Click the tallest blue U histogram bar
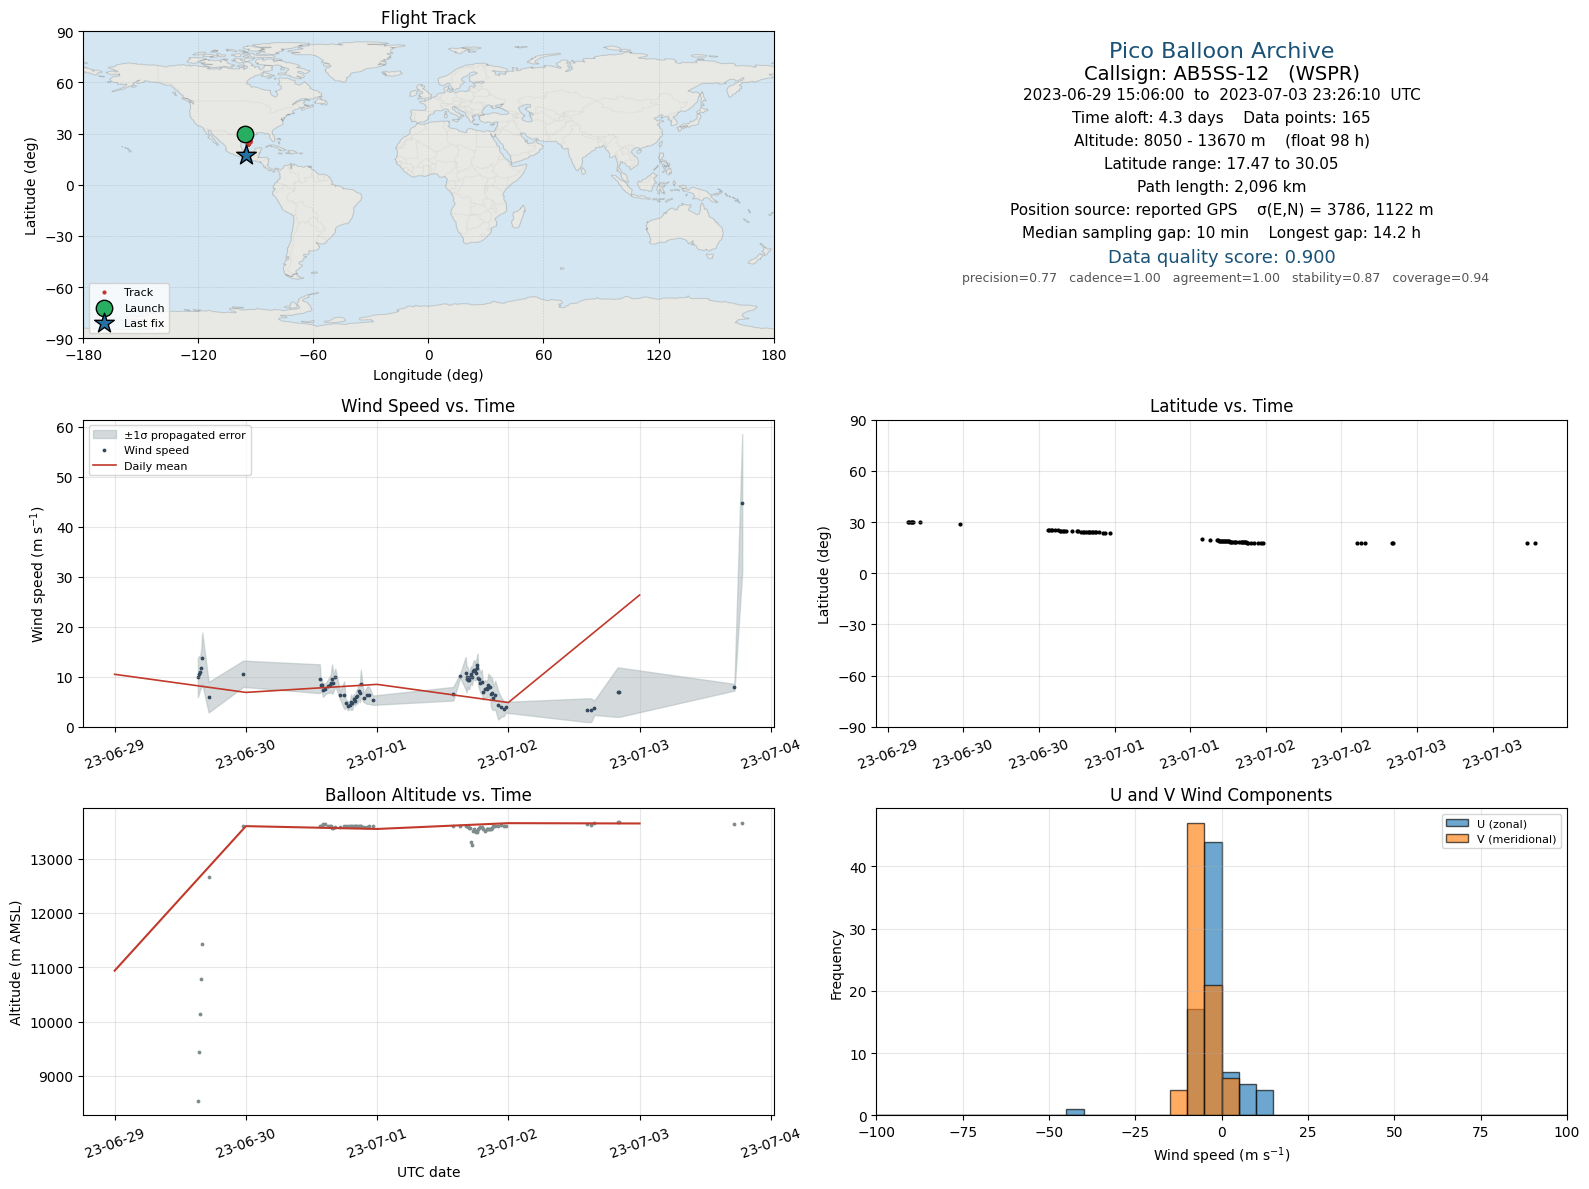This screenshot has width=1589, height=1189. click(1213, 978)
